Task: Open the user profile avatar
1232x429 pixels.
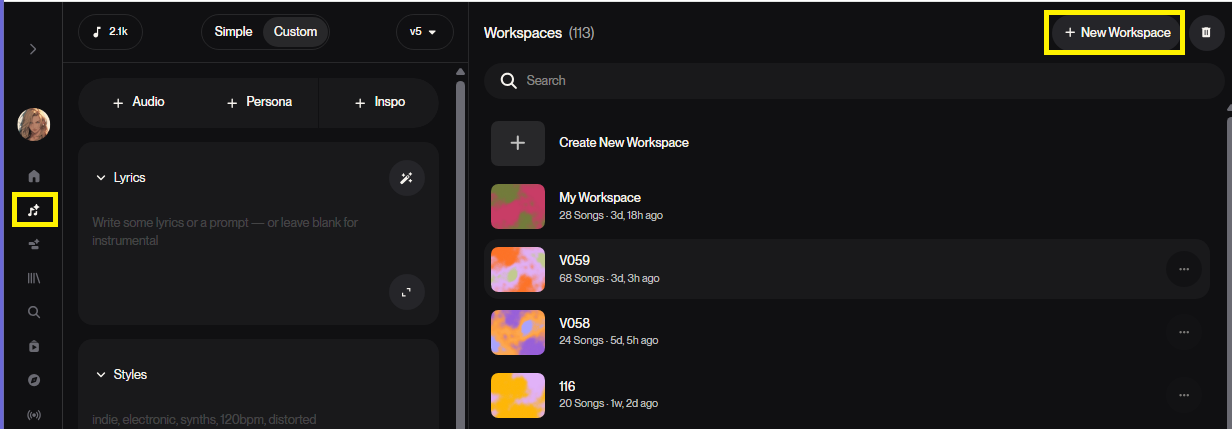Action: [x=34, y=124]
